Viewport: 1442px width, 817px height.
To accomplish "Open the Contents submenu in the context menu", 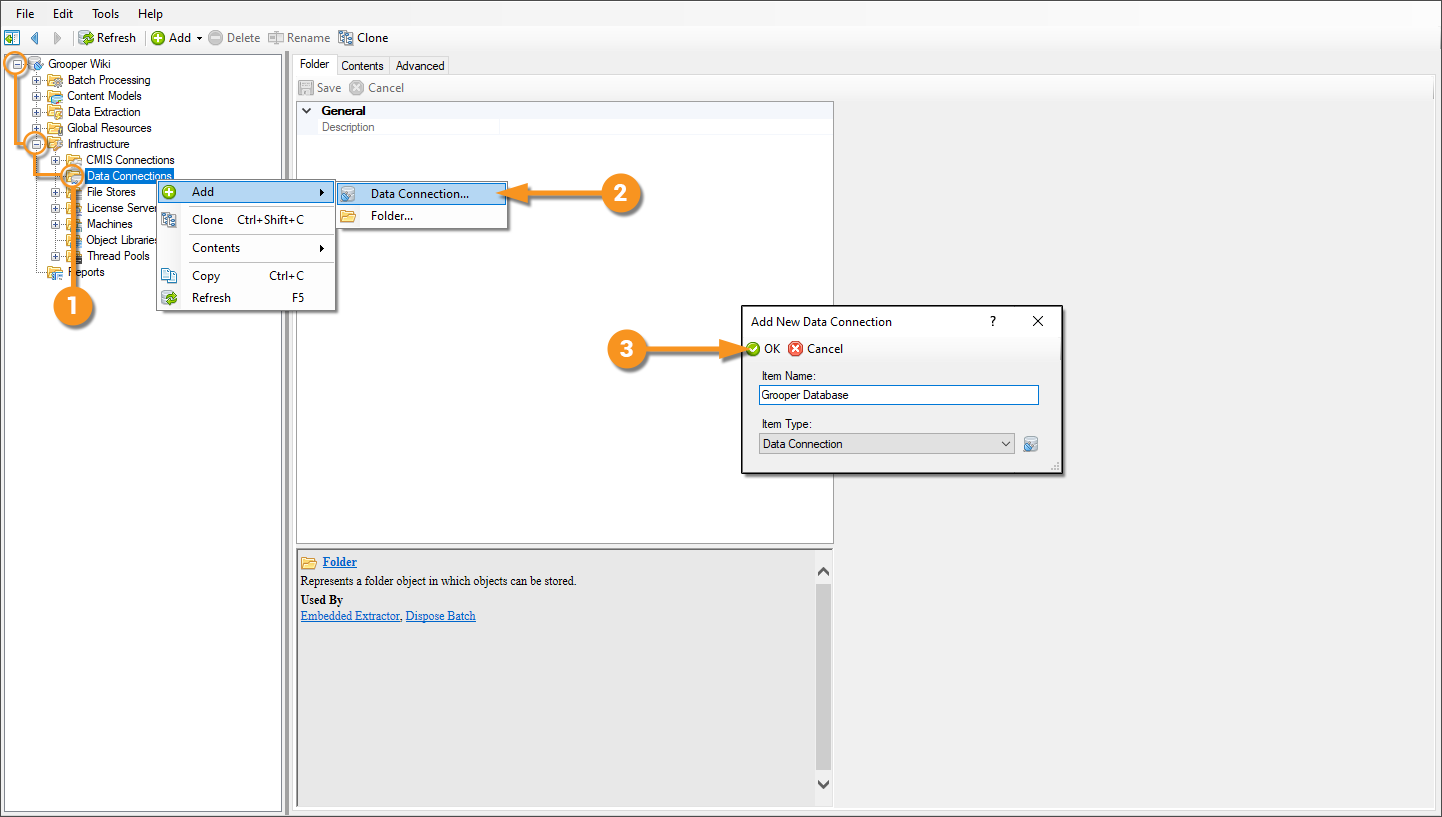I will coord(246,248).
